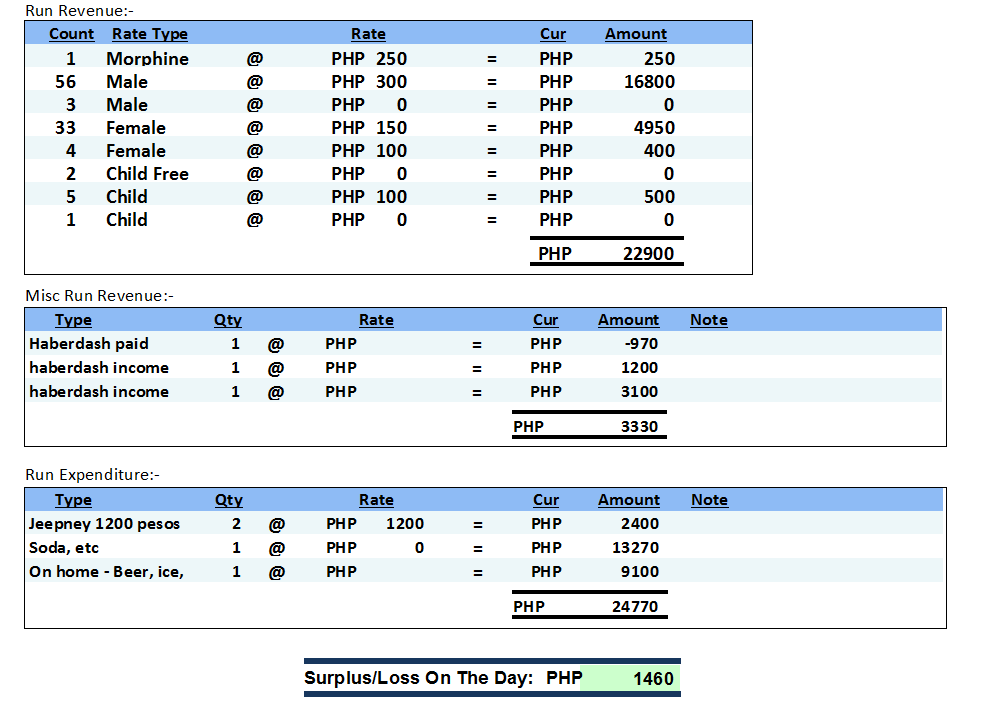
Task: Select the Female amount cell showing 4950
Action: [654, 128]
